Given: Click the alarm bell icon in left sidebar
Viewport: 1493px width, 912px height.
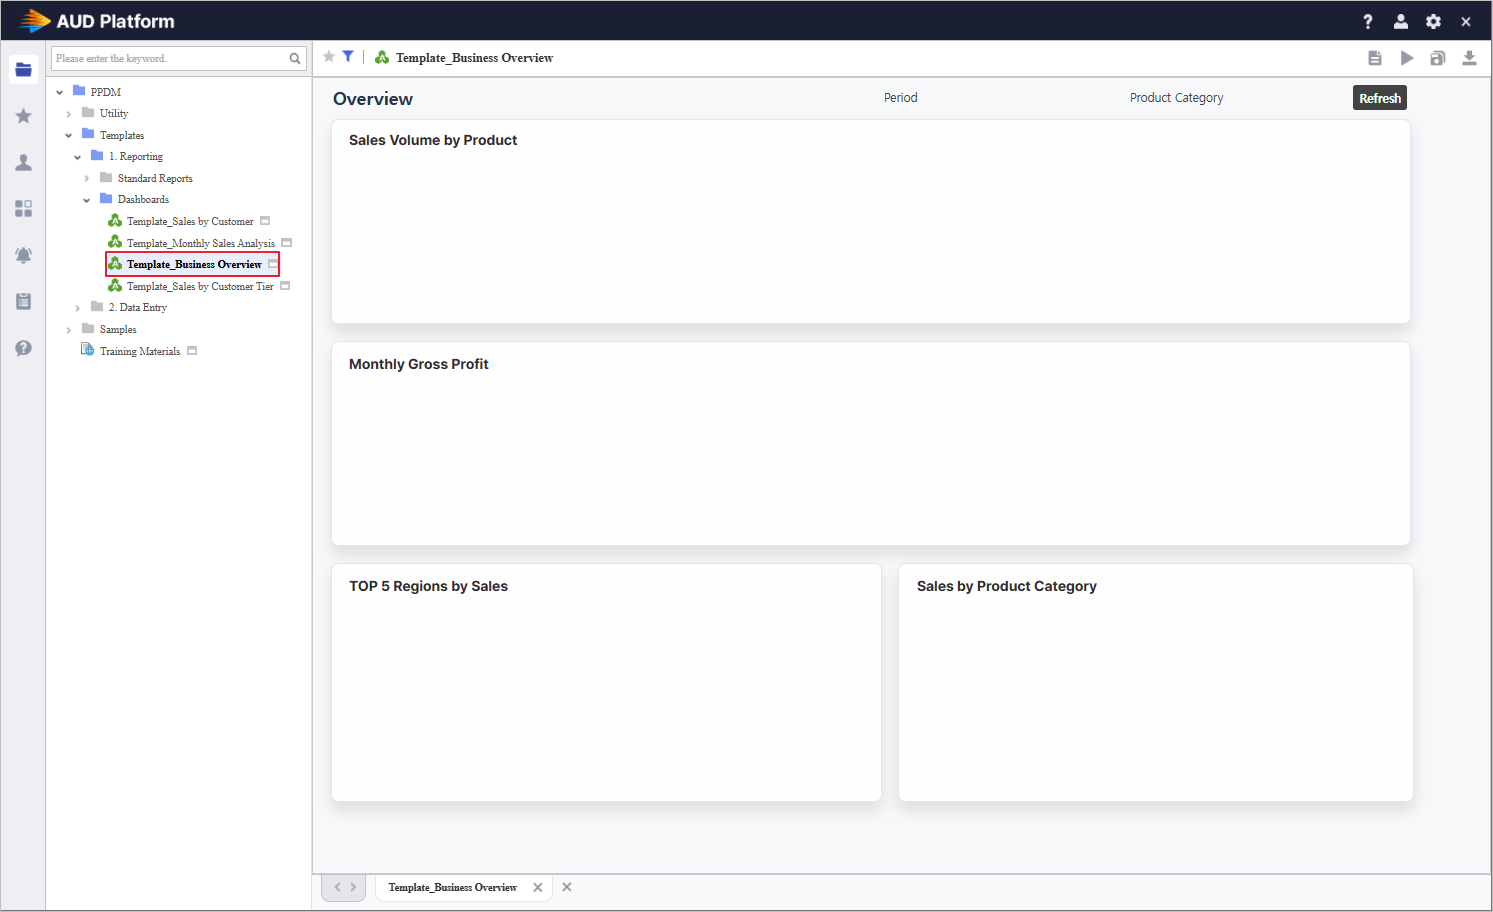Looking at the screenshot, I should tap(23, 255).
